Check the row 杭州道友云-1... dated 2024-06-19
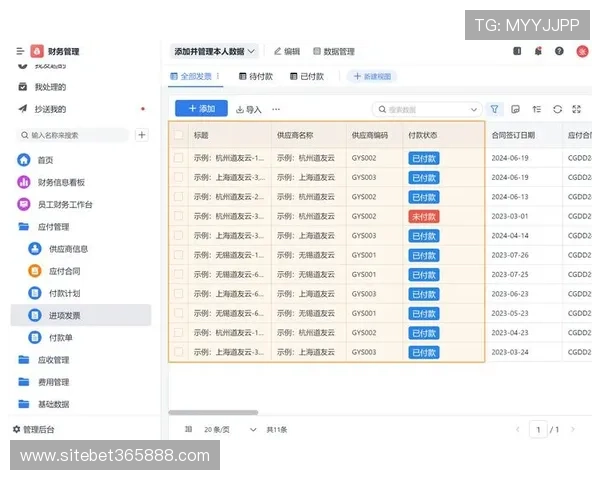The image size is (600, 480). click(x=178, y=158)
